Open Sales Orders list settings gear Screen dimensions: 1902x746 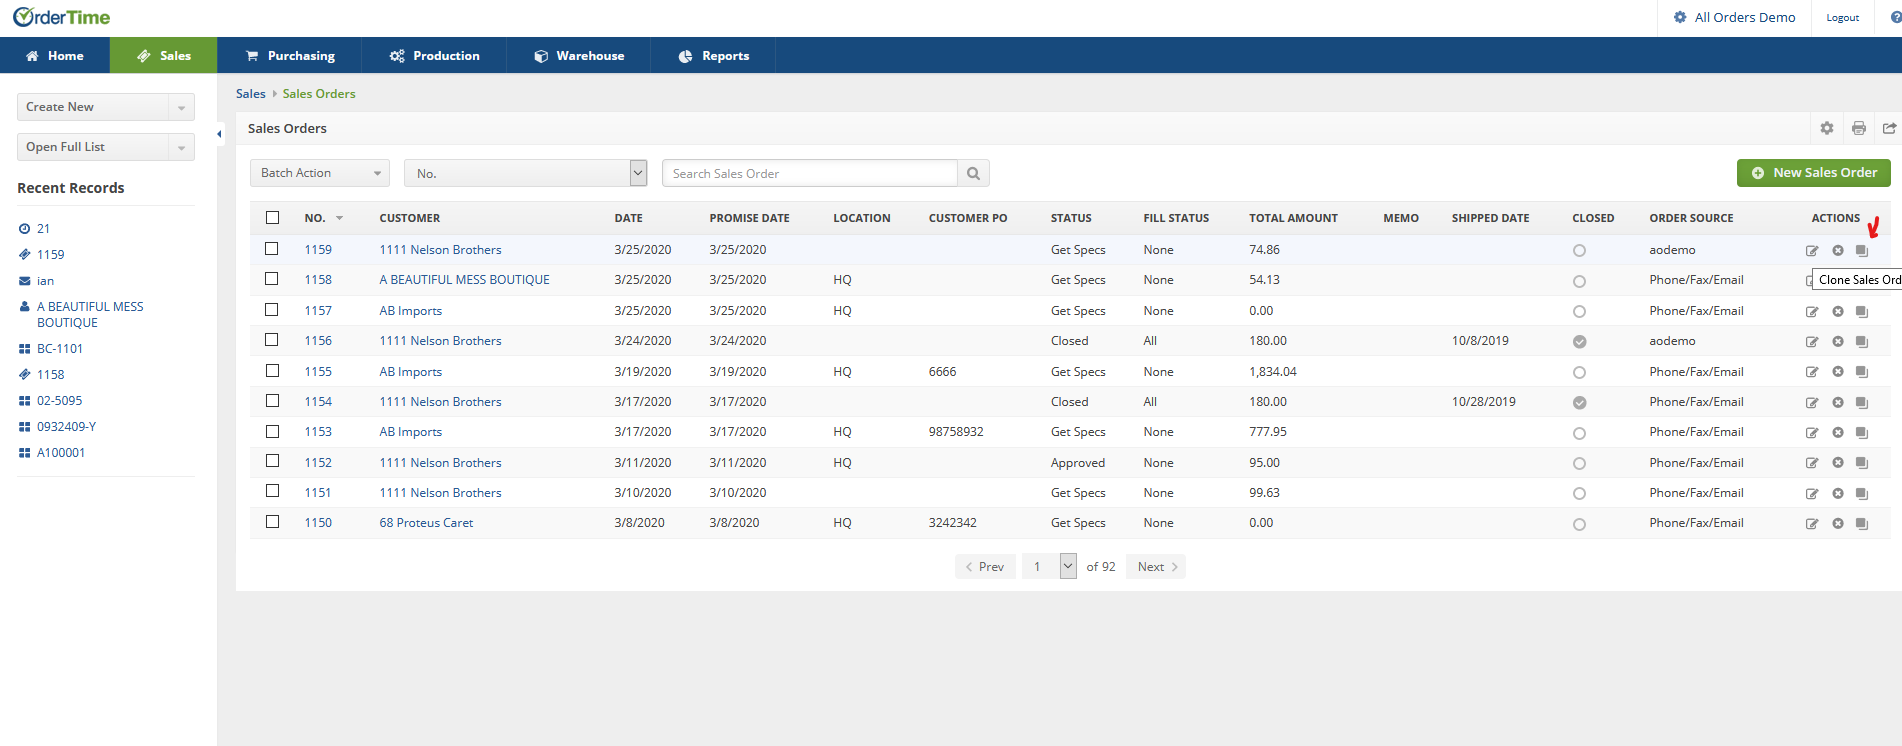(x=1827, y=128)
